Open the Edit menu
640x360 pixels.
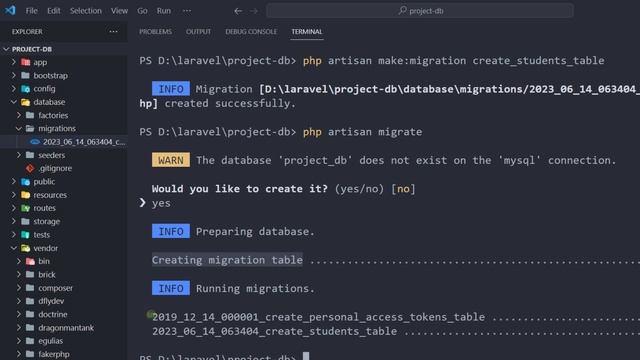53,11
